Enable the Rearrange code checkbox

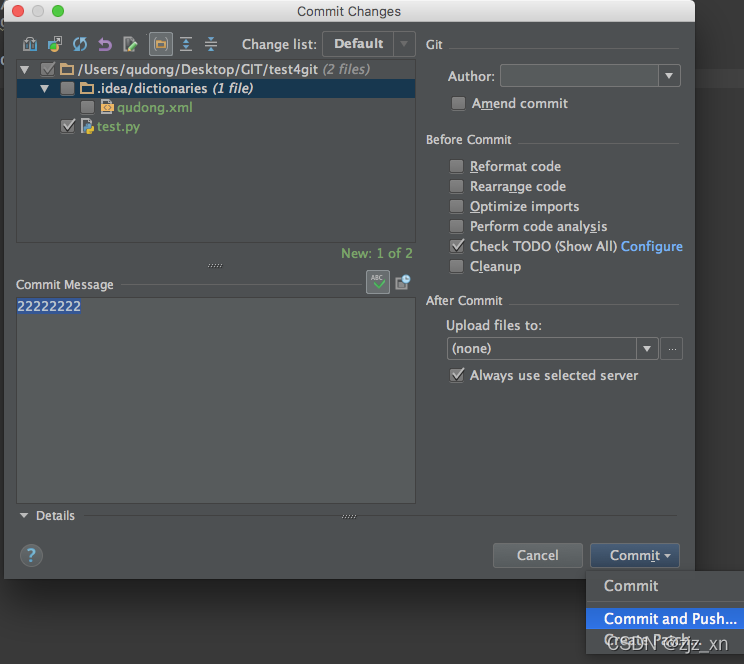pyautogui.click(x=456, y=186)
